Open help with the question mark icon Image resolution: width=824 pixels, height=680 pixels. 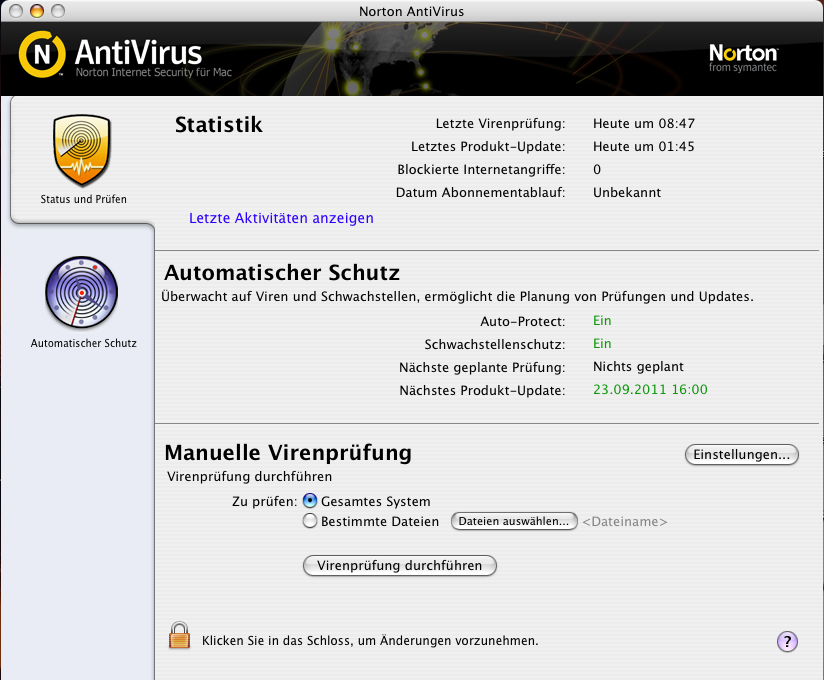tap(787, 641)
